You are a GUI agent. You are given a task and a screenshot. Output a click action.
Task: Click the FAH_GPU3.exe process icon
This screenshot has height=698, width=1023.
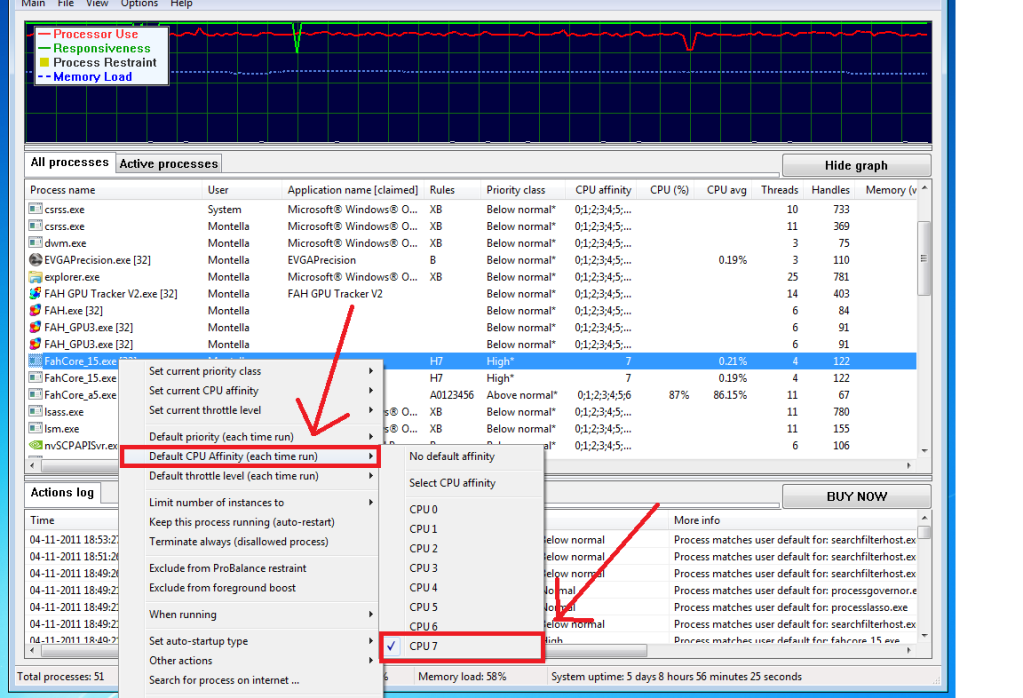click(36, 327)
